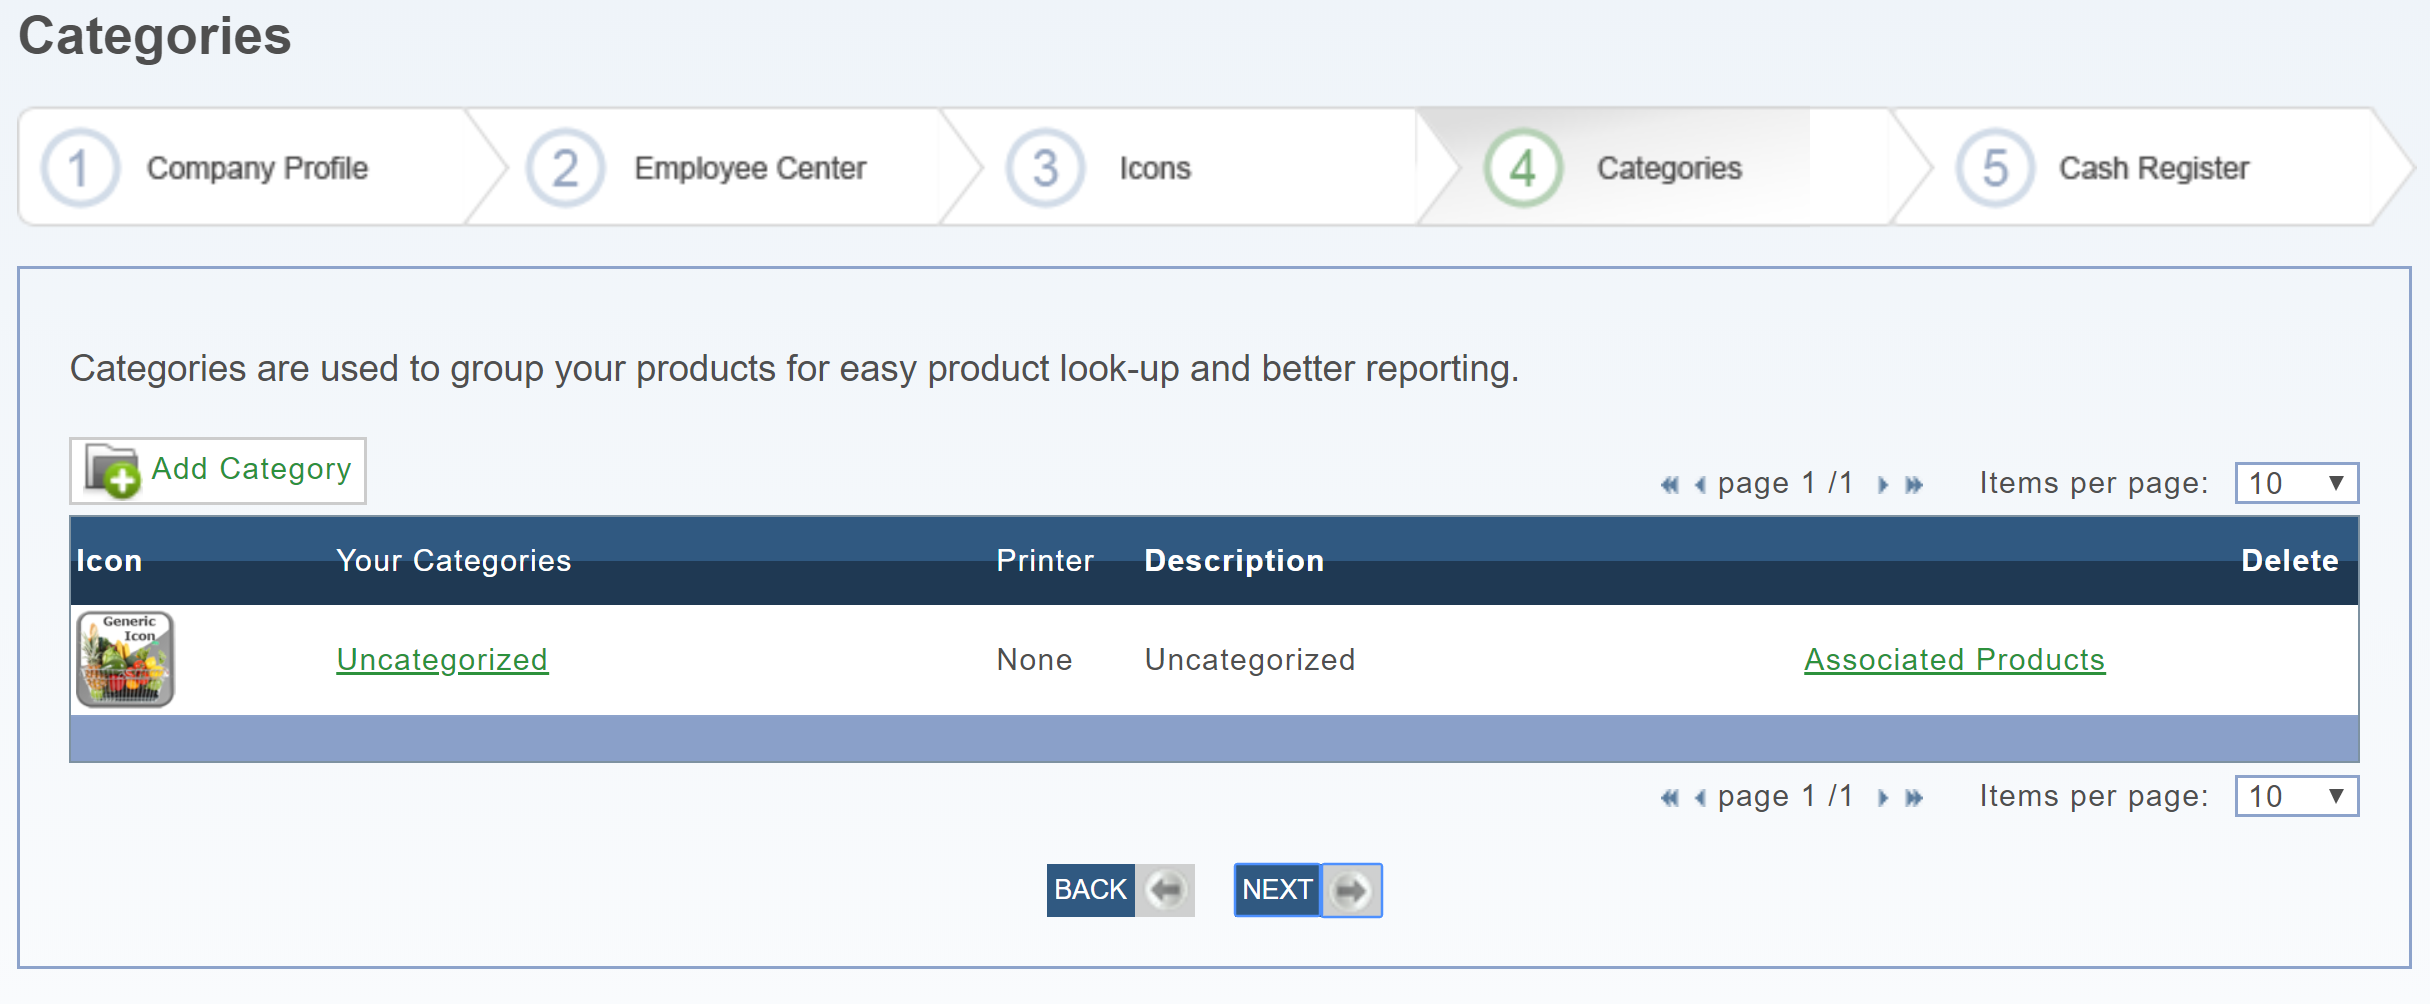Switch to Company Profile step
The image size is (2430, 1004).
point(256,168)
